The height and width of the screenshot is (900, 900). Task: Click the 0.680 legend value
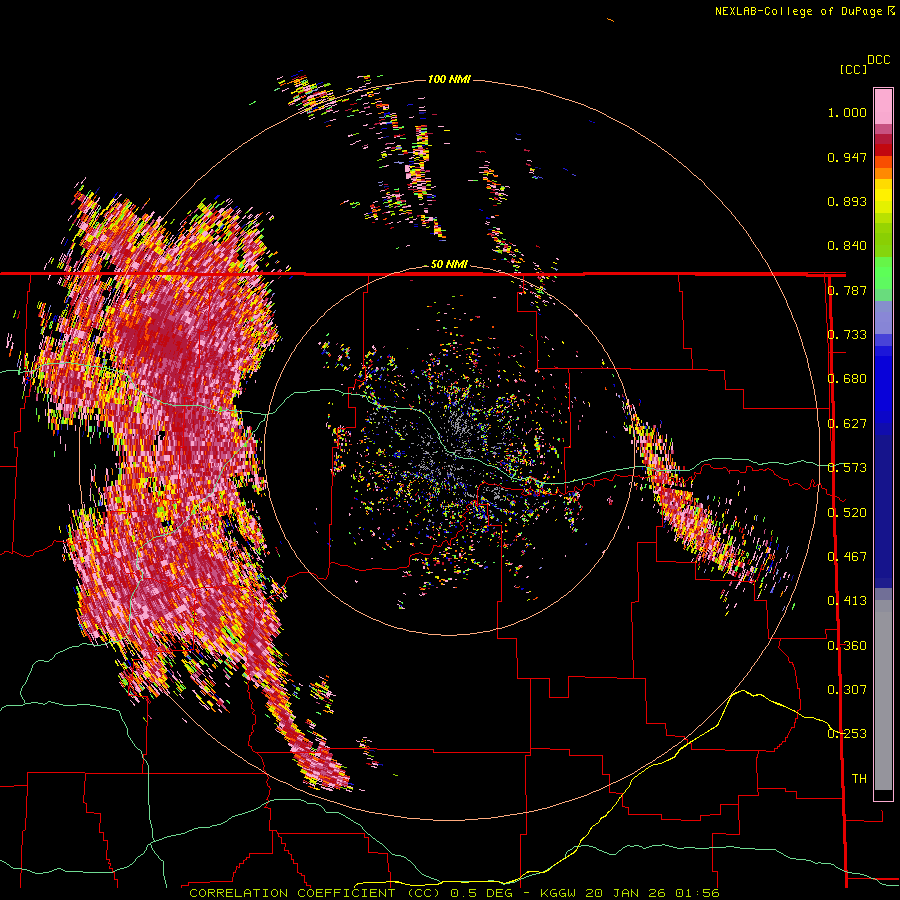pyautogui.click(x=847, y=379)
